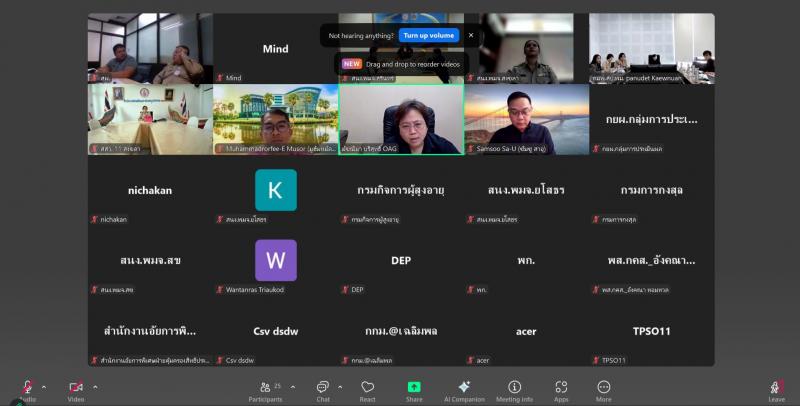Image resolution: width=800 pixels, height=406 pixels.
Task: Click the muted mic icon beside Mind label
Action: pyautogui.click(x=220, y=78)
